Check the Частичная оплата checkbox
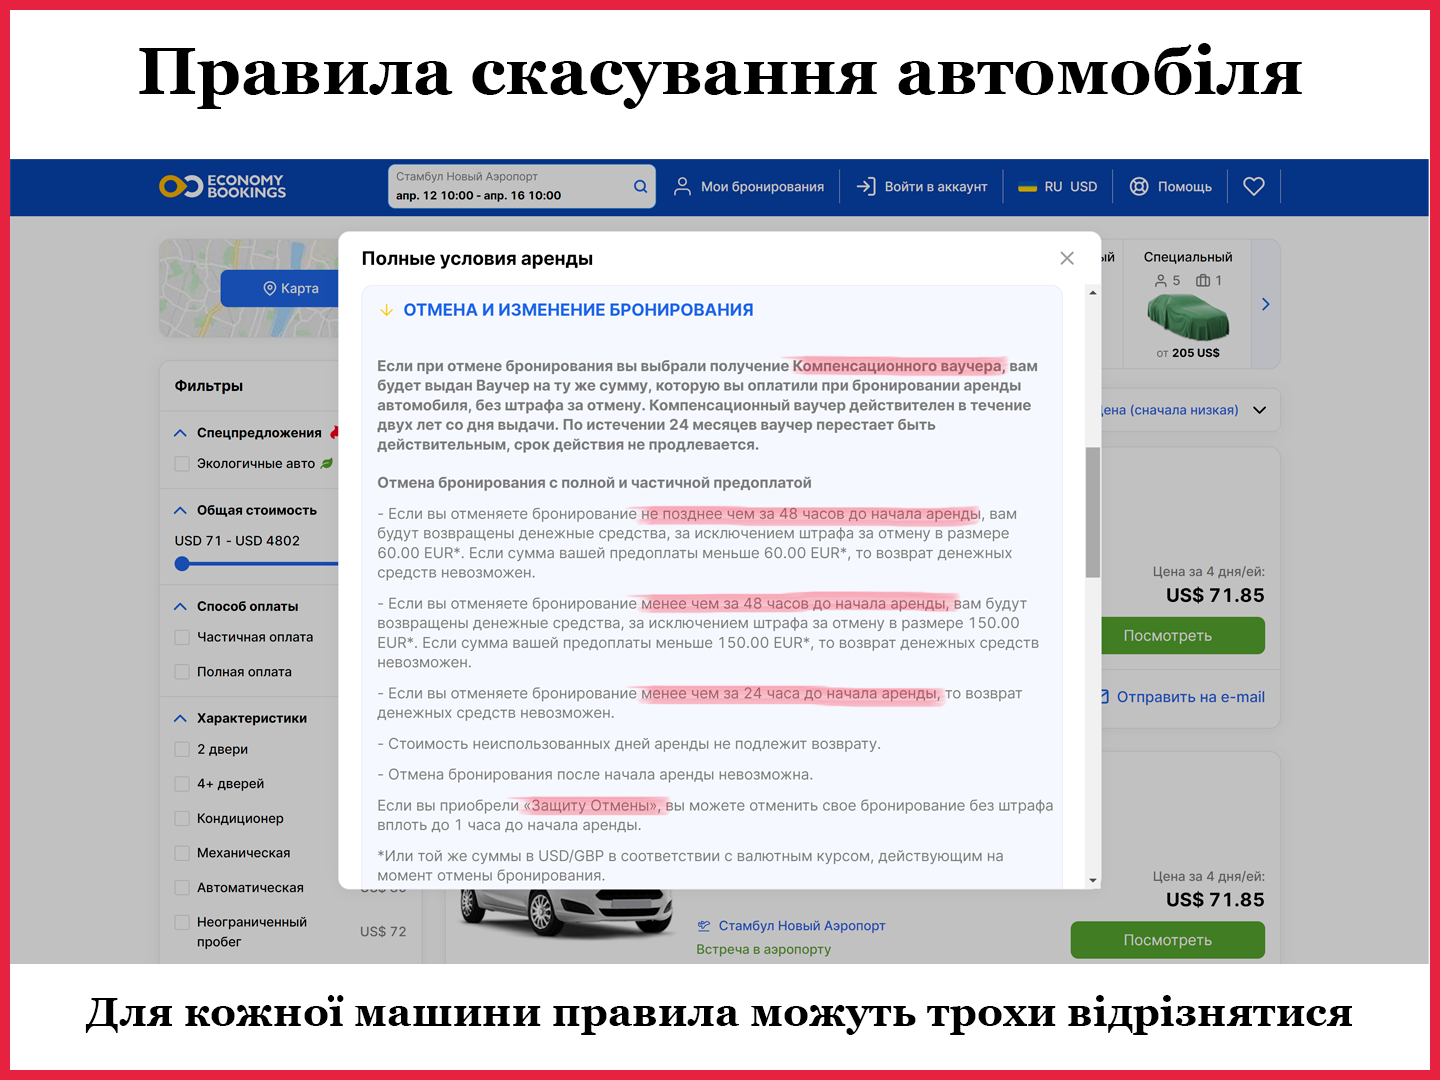 click(182, 637)
